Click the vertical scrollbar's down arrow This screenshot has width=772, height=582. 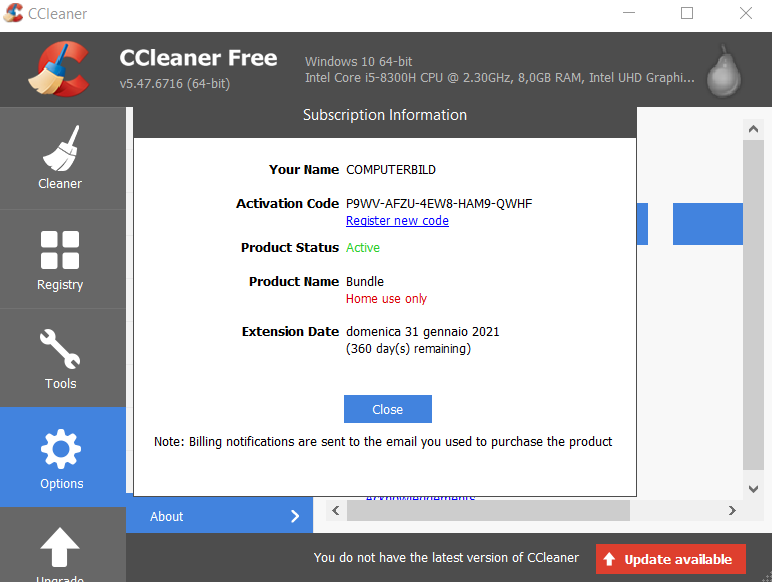point(754,489)
